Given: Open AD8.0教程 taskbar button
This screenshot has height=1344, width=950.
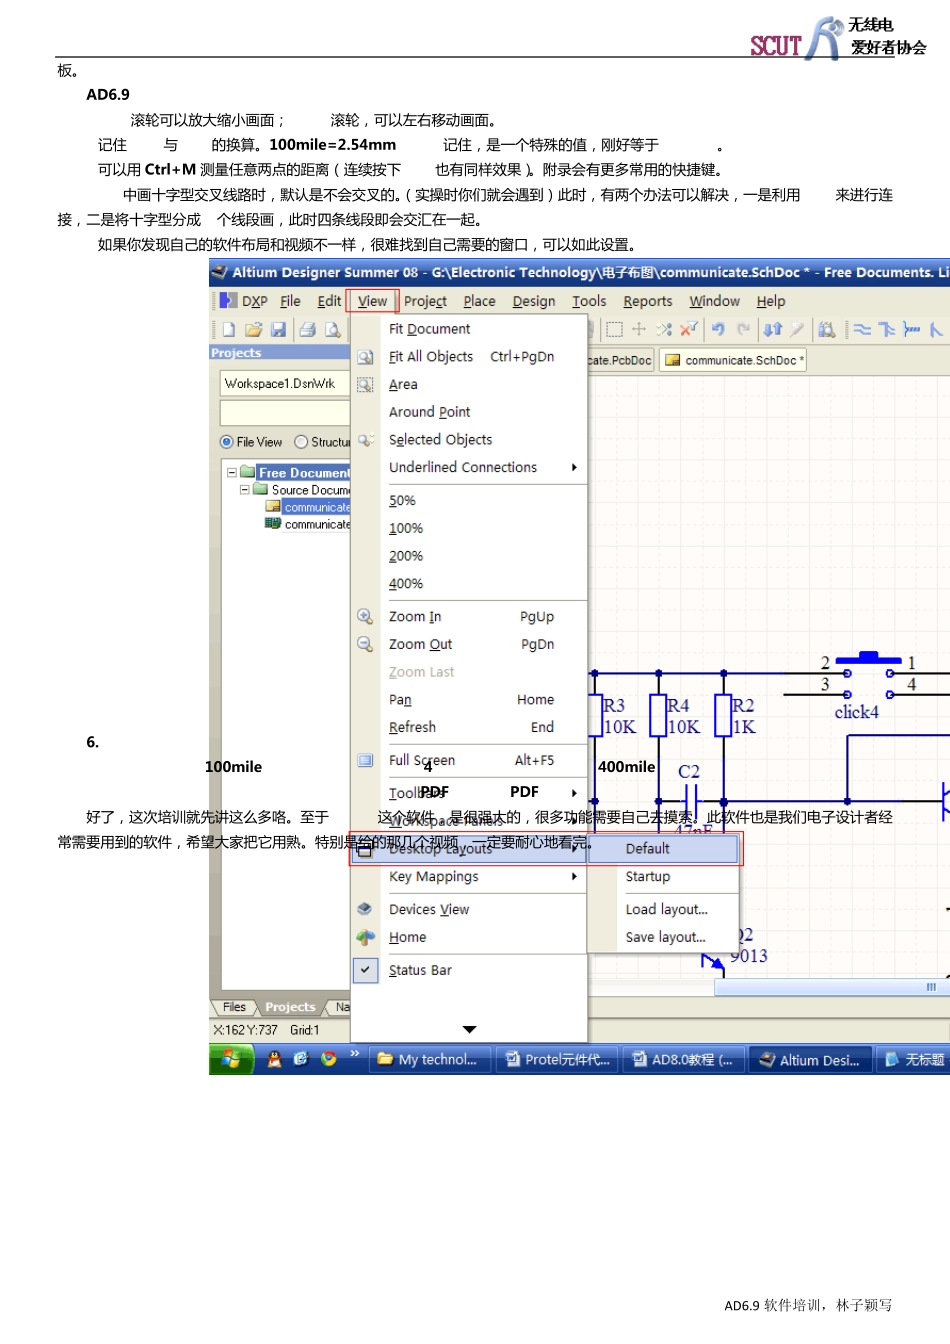Looking at the screenshot, I should tap(684, 1060).
